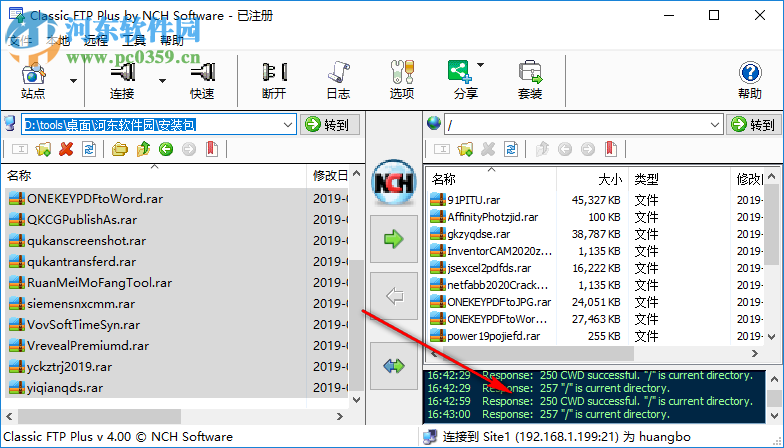Open the 本地 menu
This screenshot has width=784, height=448.
58,41
